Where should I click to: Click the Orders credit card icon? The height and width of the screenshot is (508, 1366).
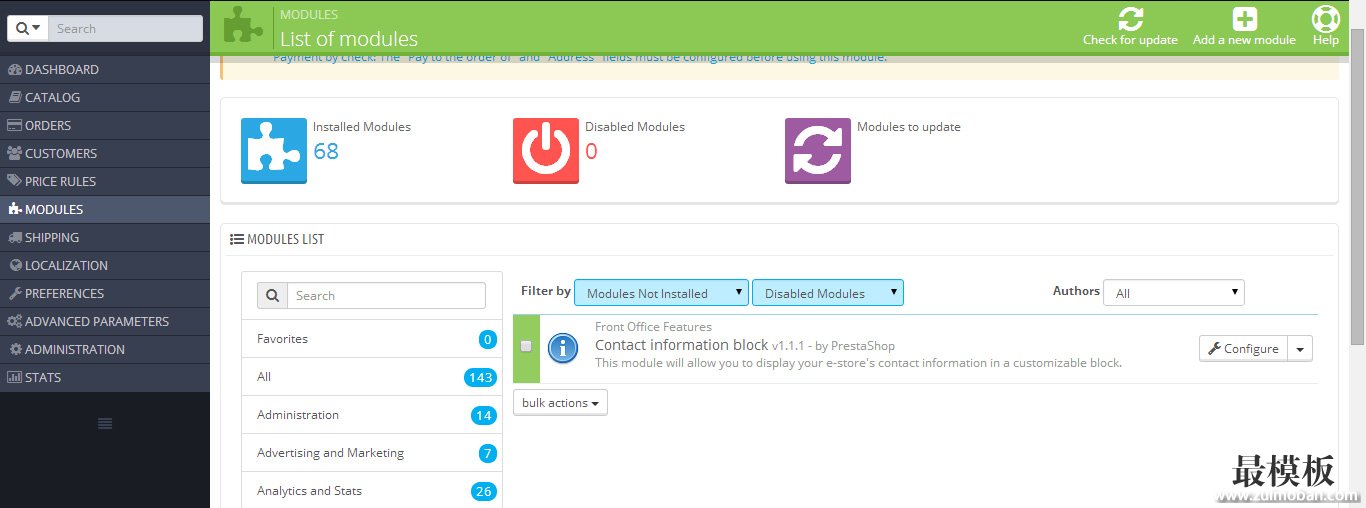(14, 126)
